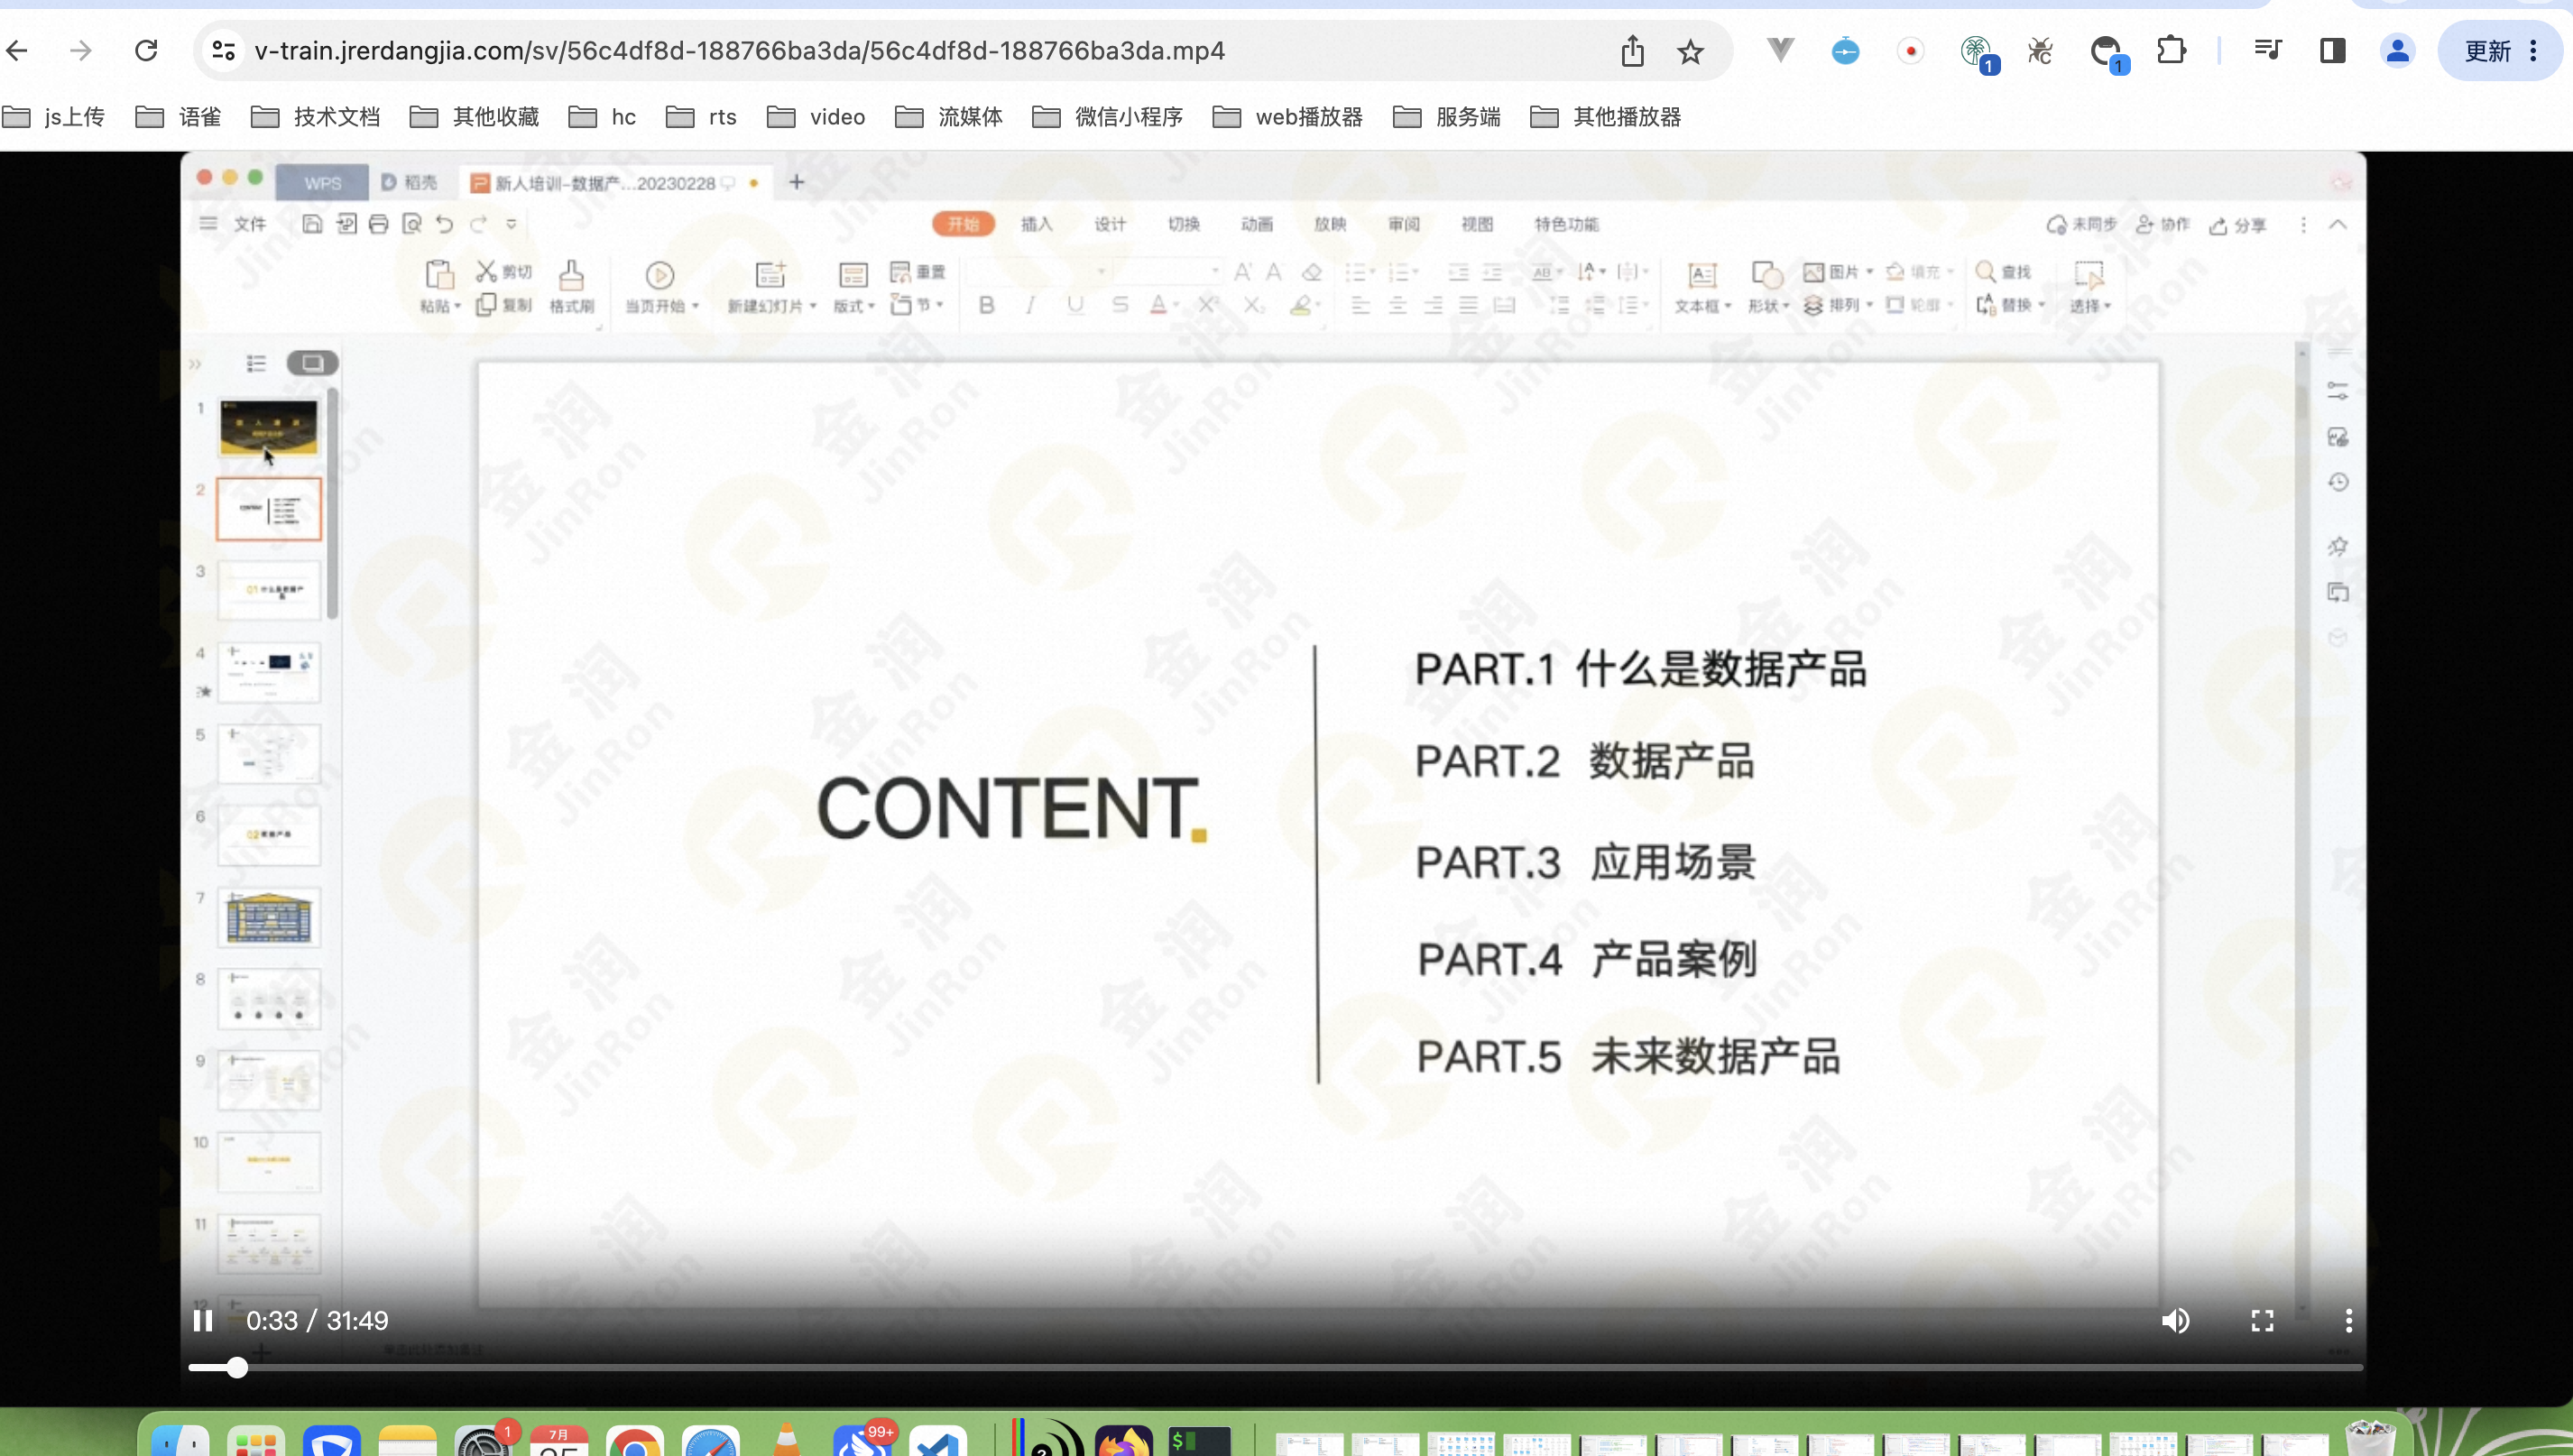
Task: Mute the video with the speaker icon
Action: [2175, 1320]
